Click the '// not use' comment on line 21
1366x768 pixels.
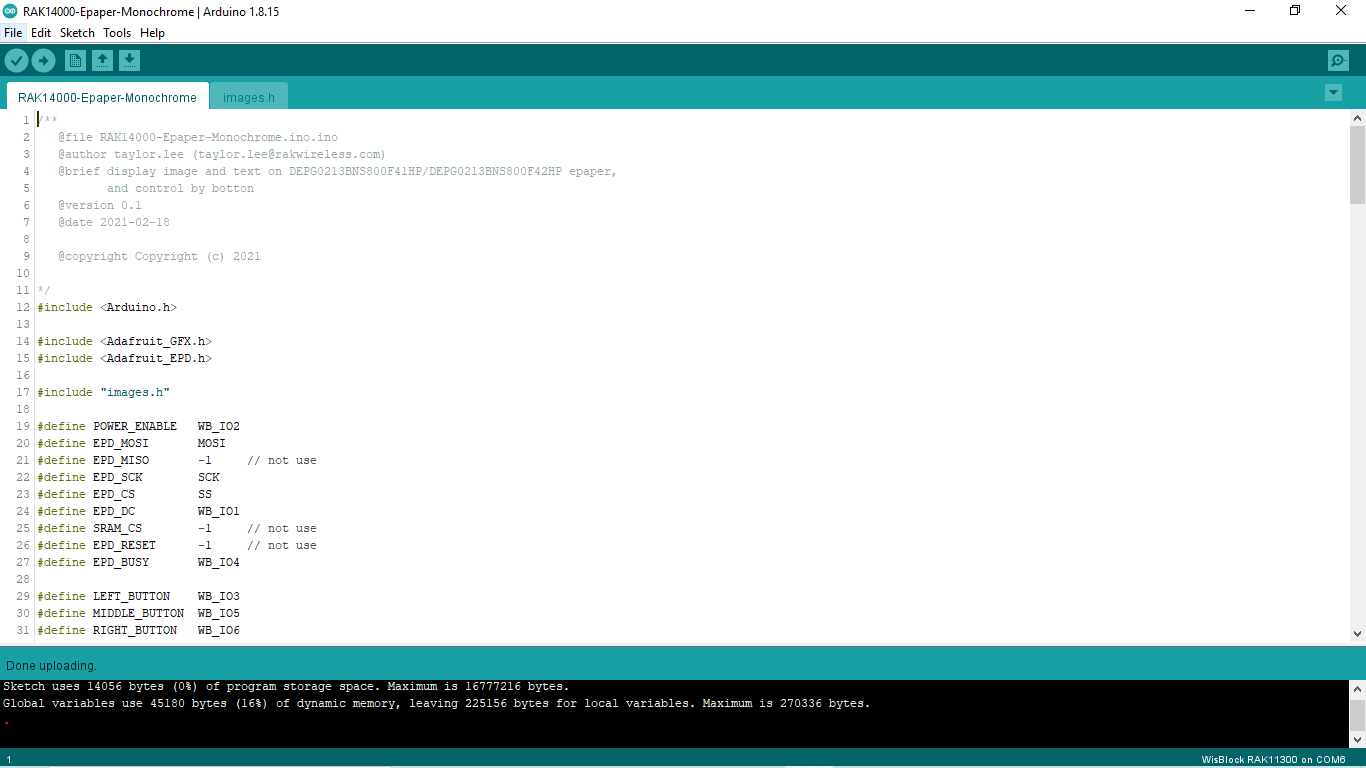point(282,460)
